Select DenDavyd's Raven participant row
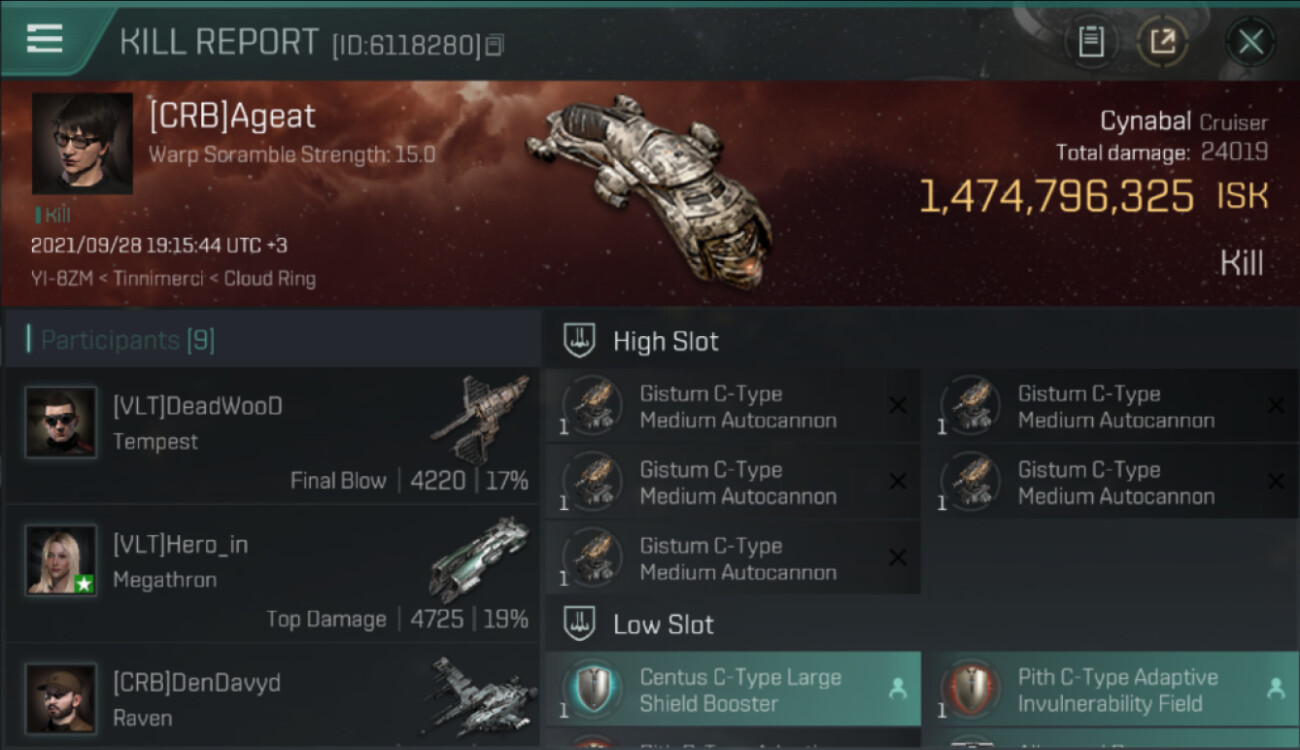The image size is (1300, 750). [272, 697]
